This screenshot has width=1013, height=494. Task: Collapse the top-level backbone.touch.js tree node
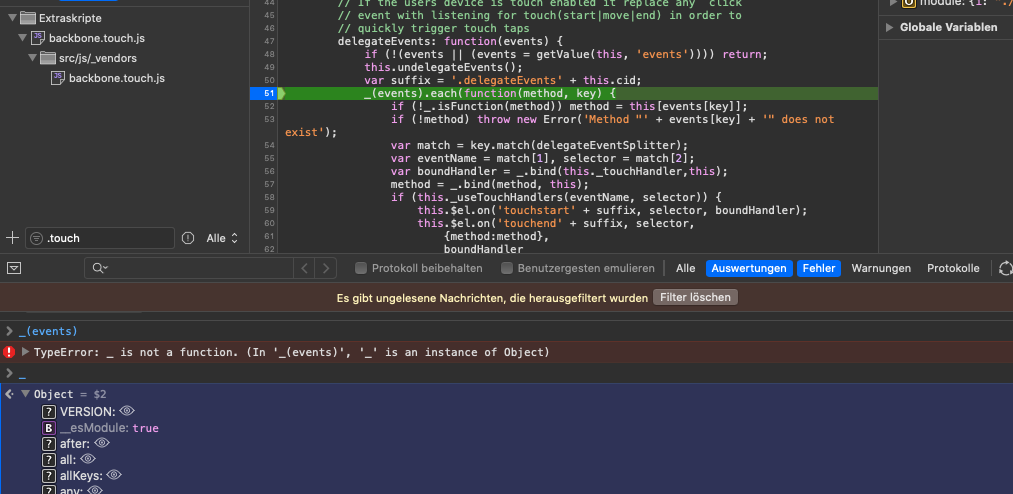[23, 38]
